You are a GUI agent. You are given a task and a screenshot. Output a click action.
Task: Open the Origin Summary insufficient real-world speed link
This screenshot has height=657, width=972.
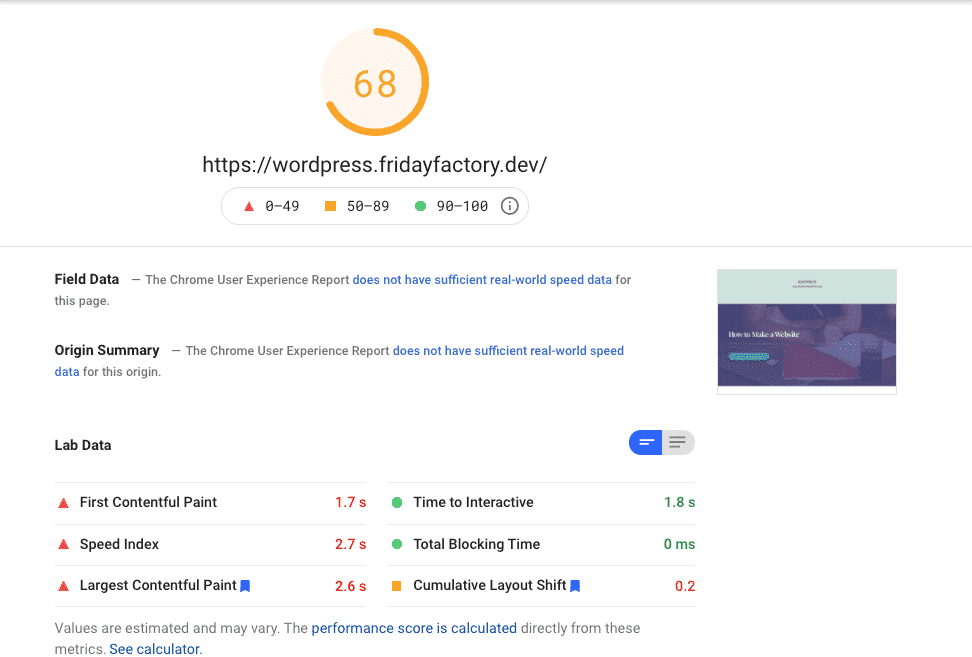(x=508, y=351)
